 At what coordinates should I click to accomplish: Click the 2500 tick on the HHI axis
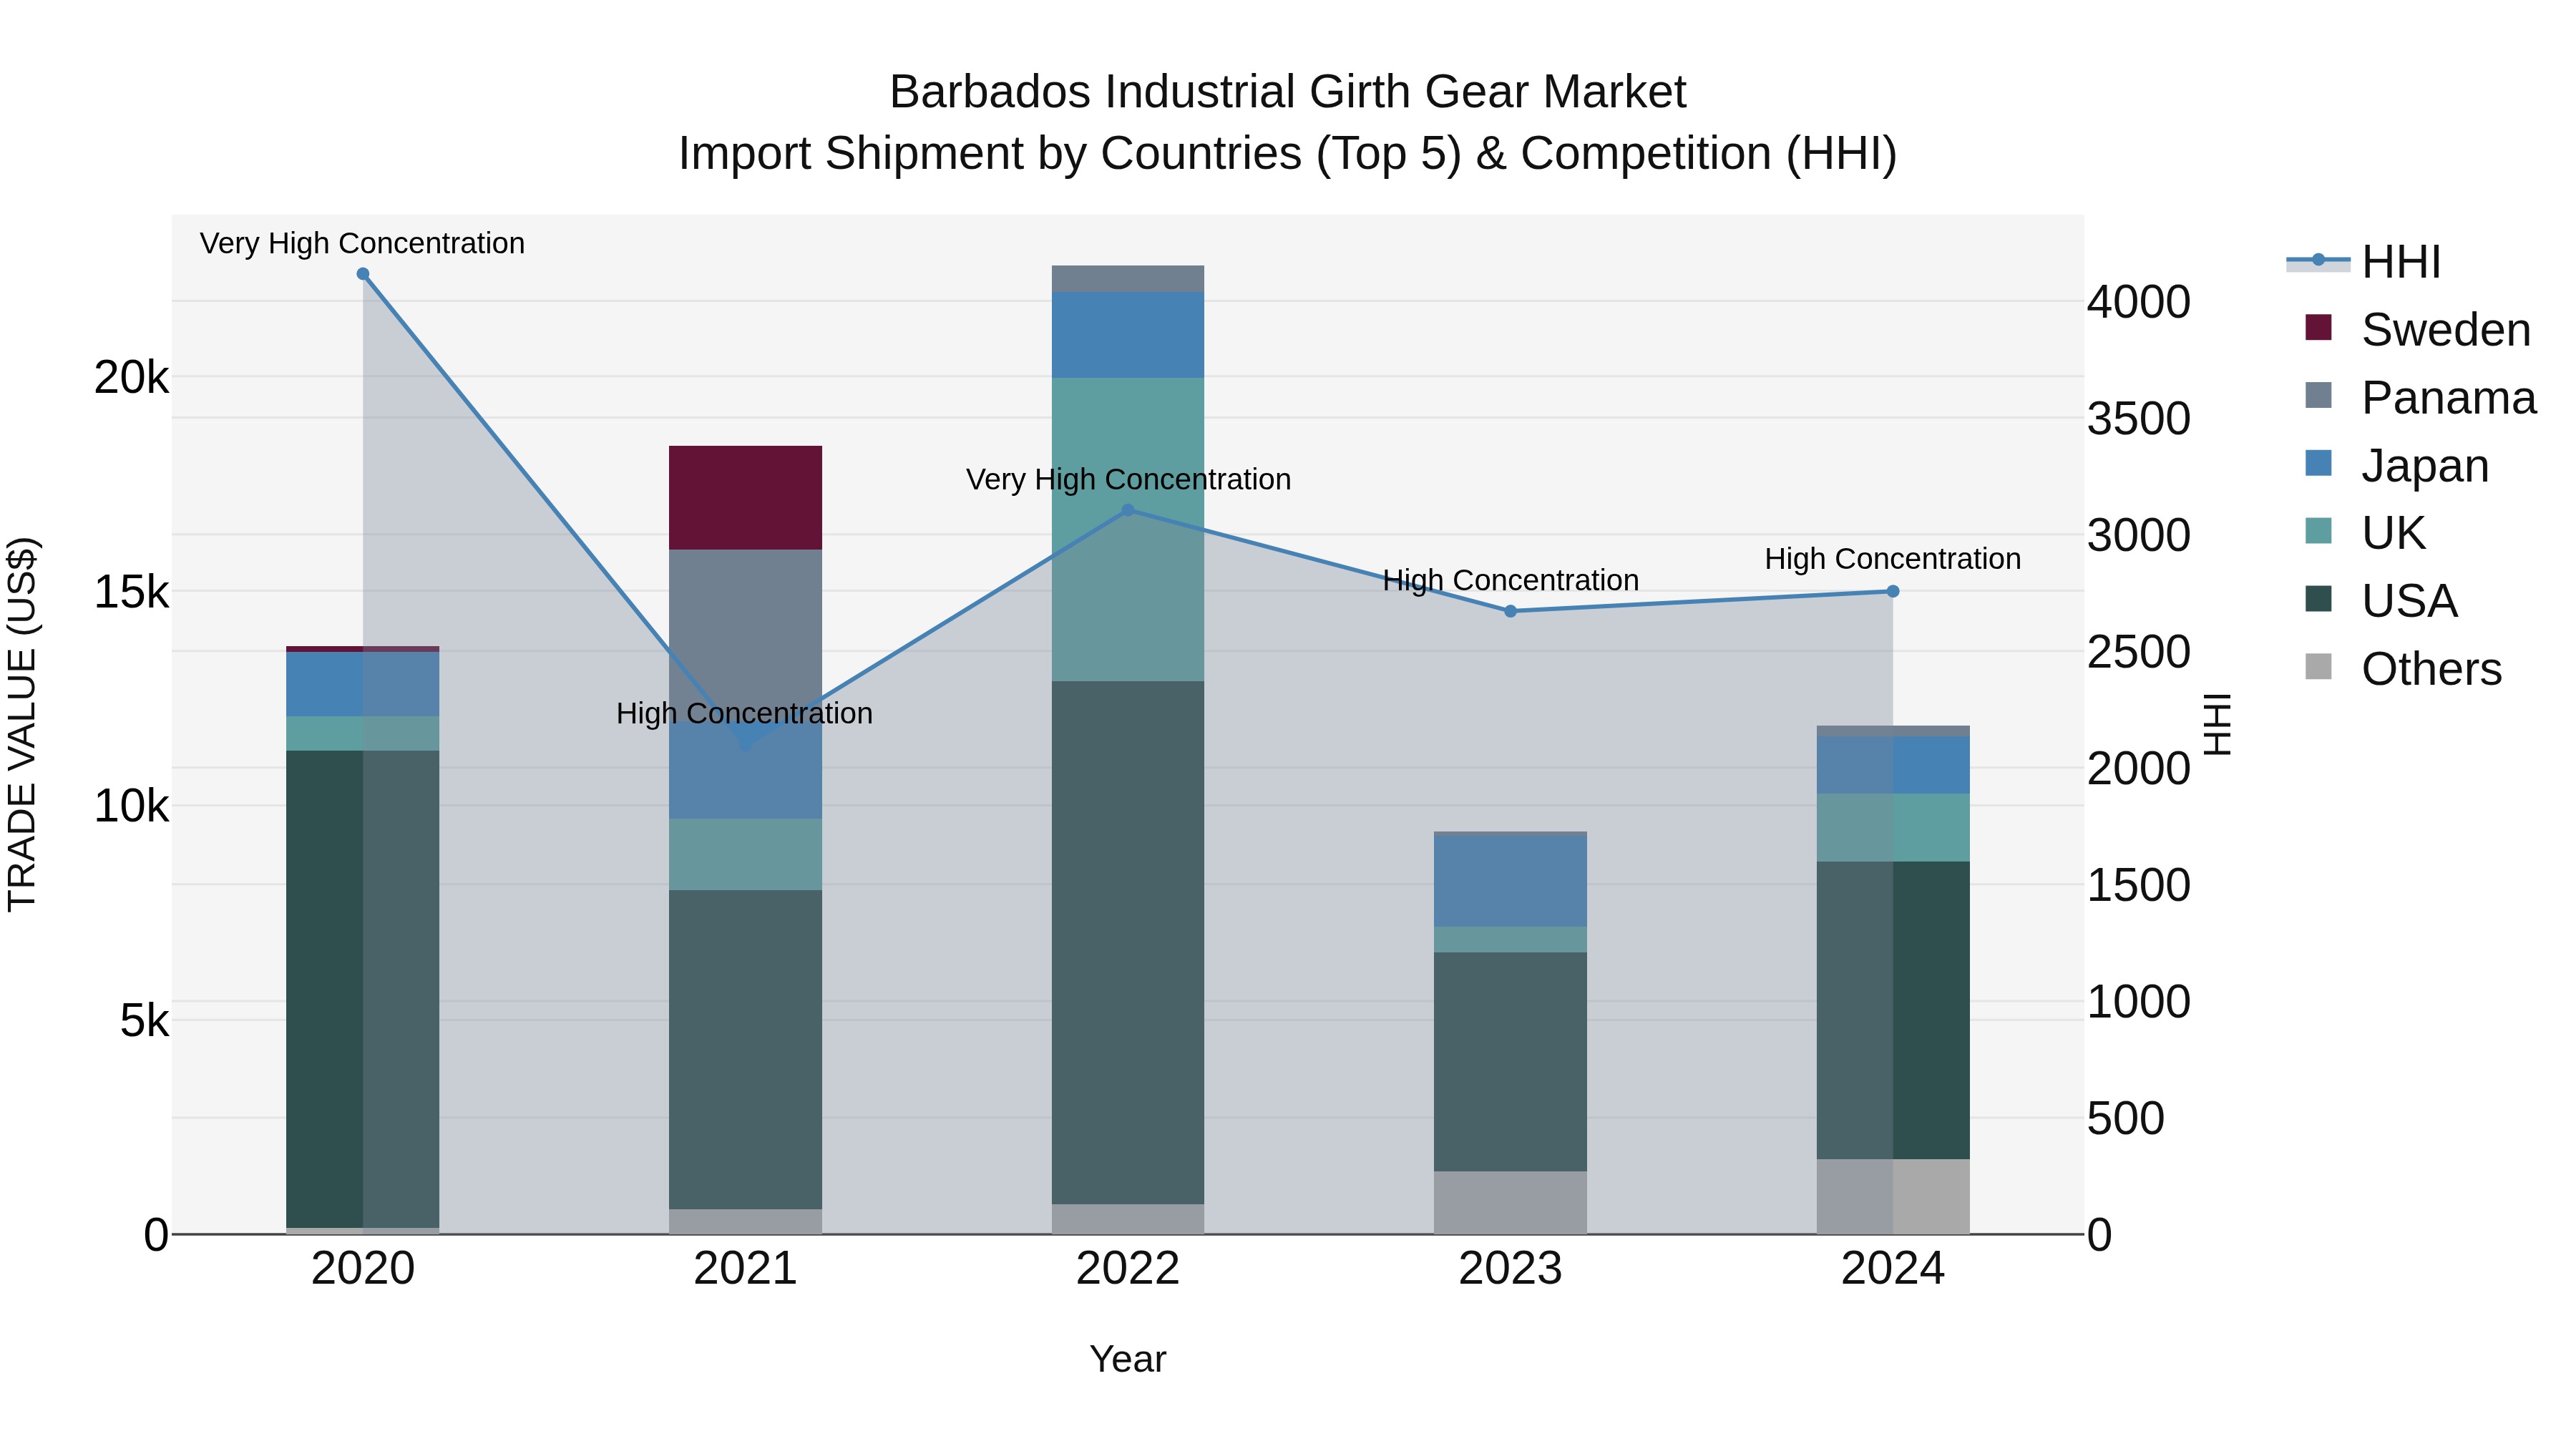2139,652
